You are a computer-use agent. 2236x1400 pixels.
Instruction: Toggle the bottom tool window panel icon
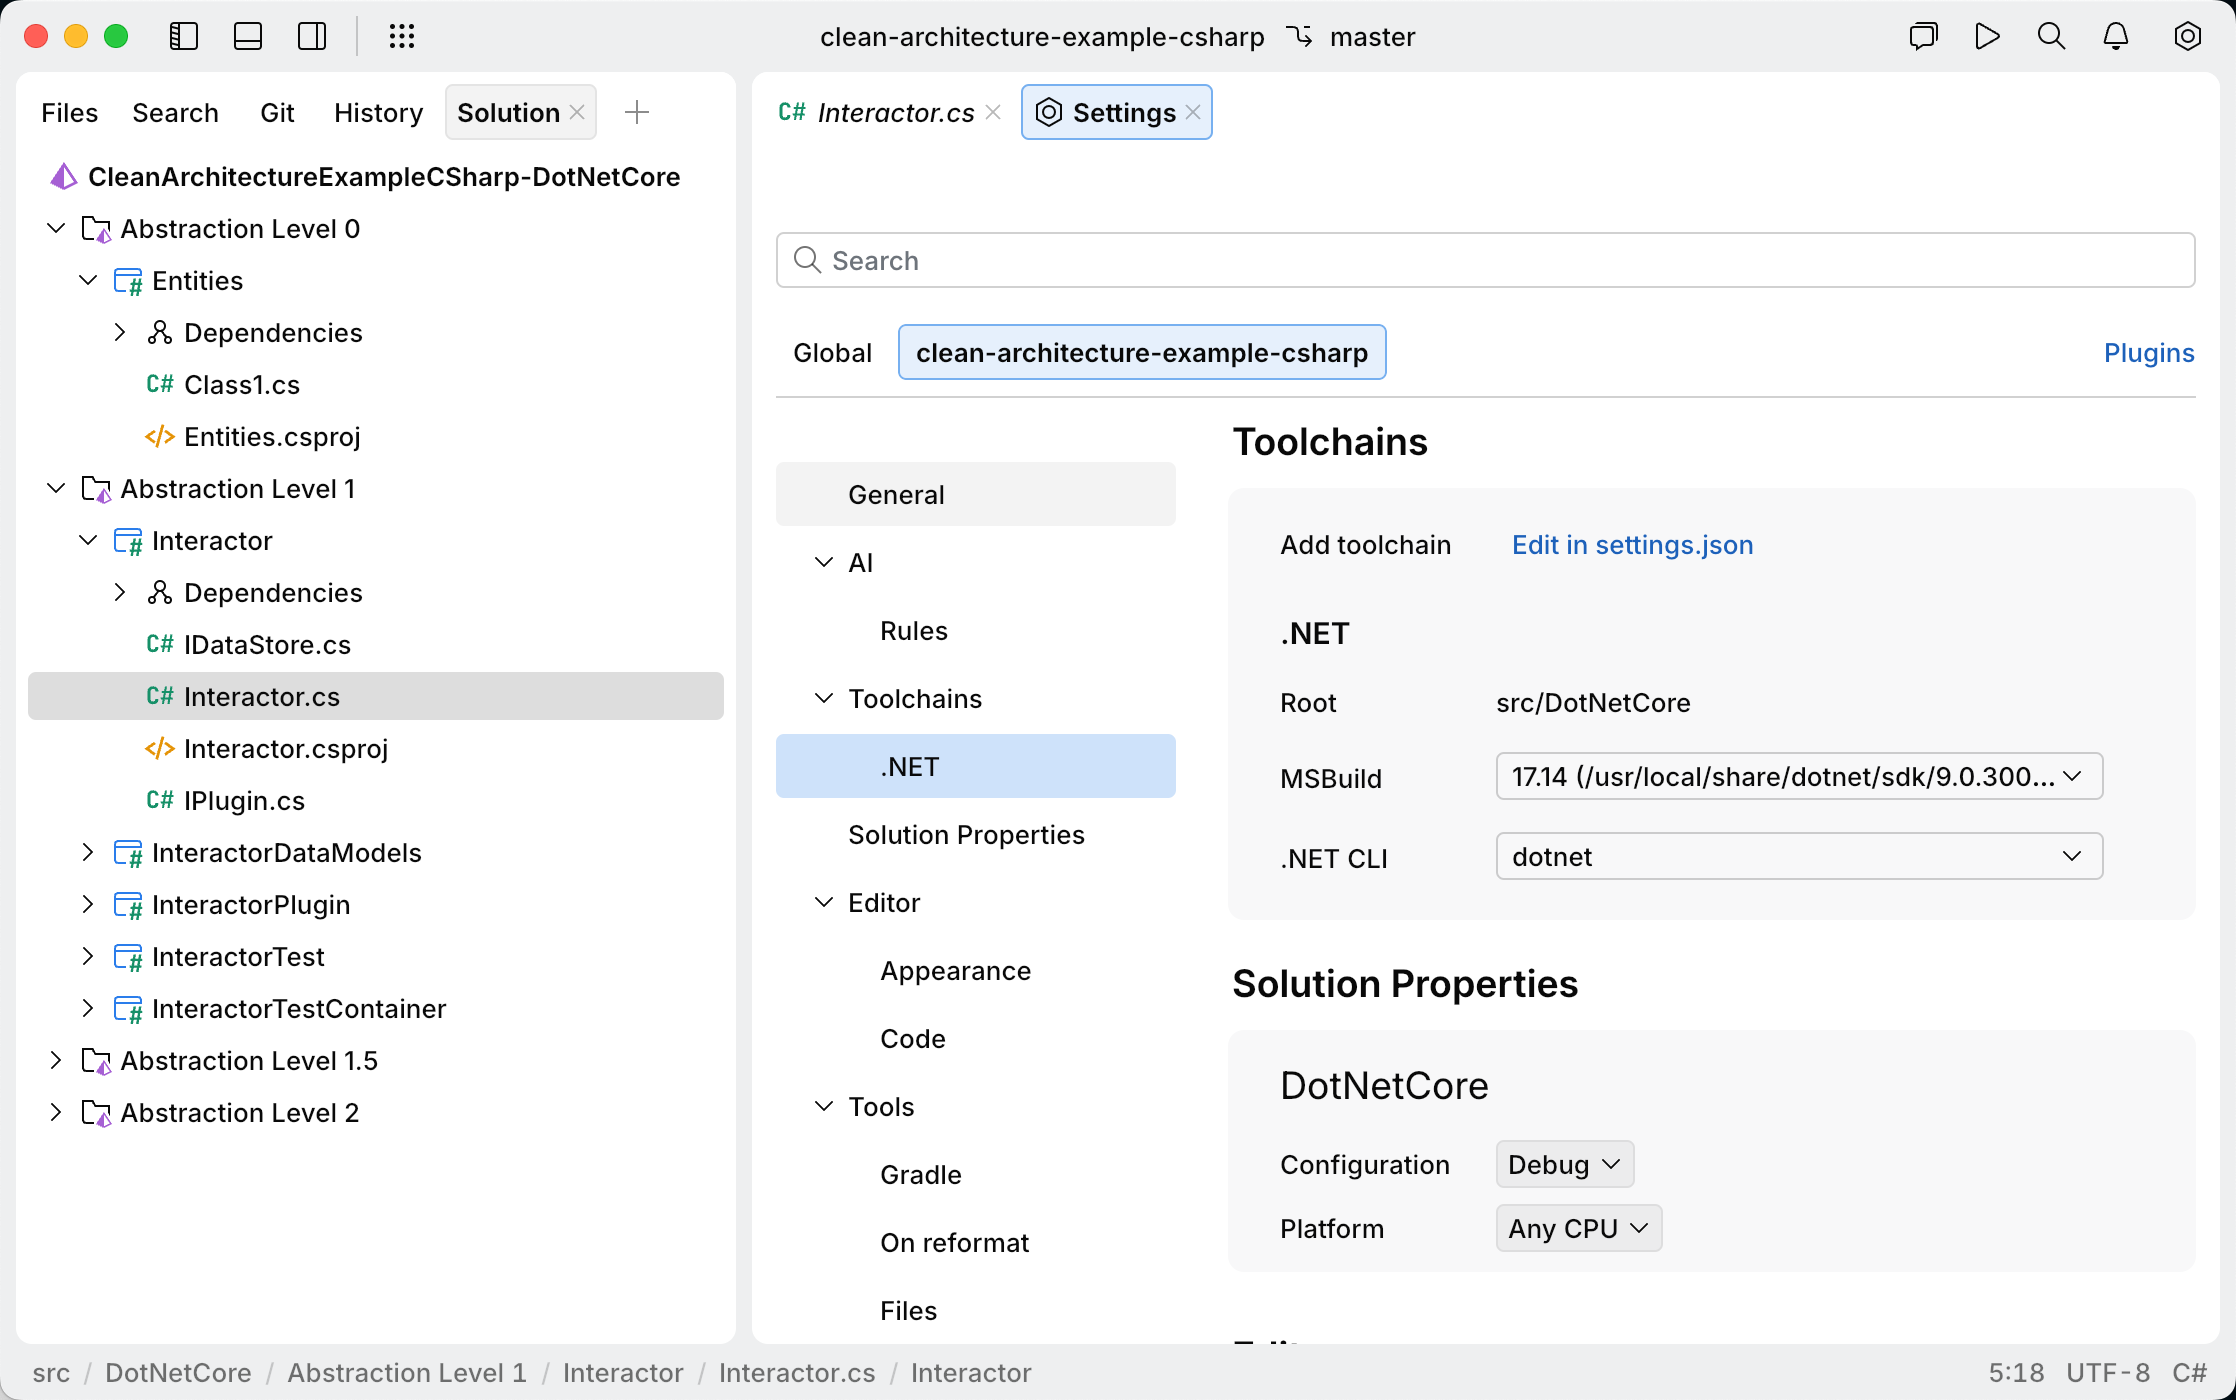[x=248, y=36]
